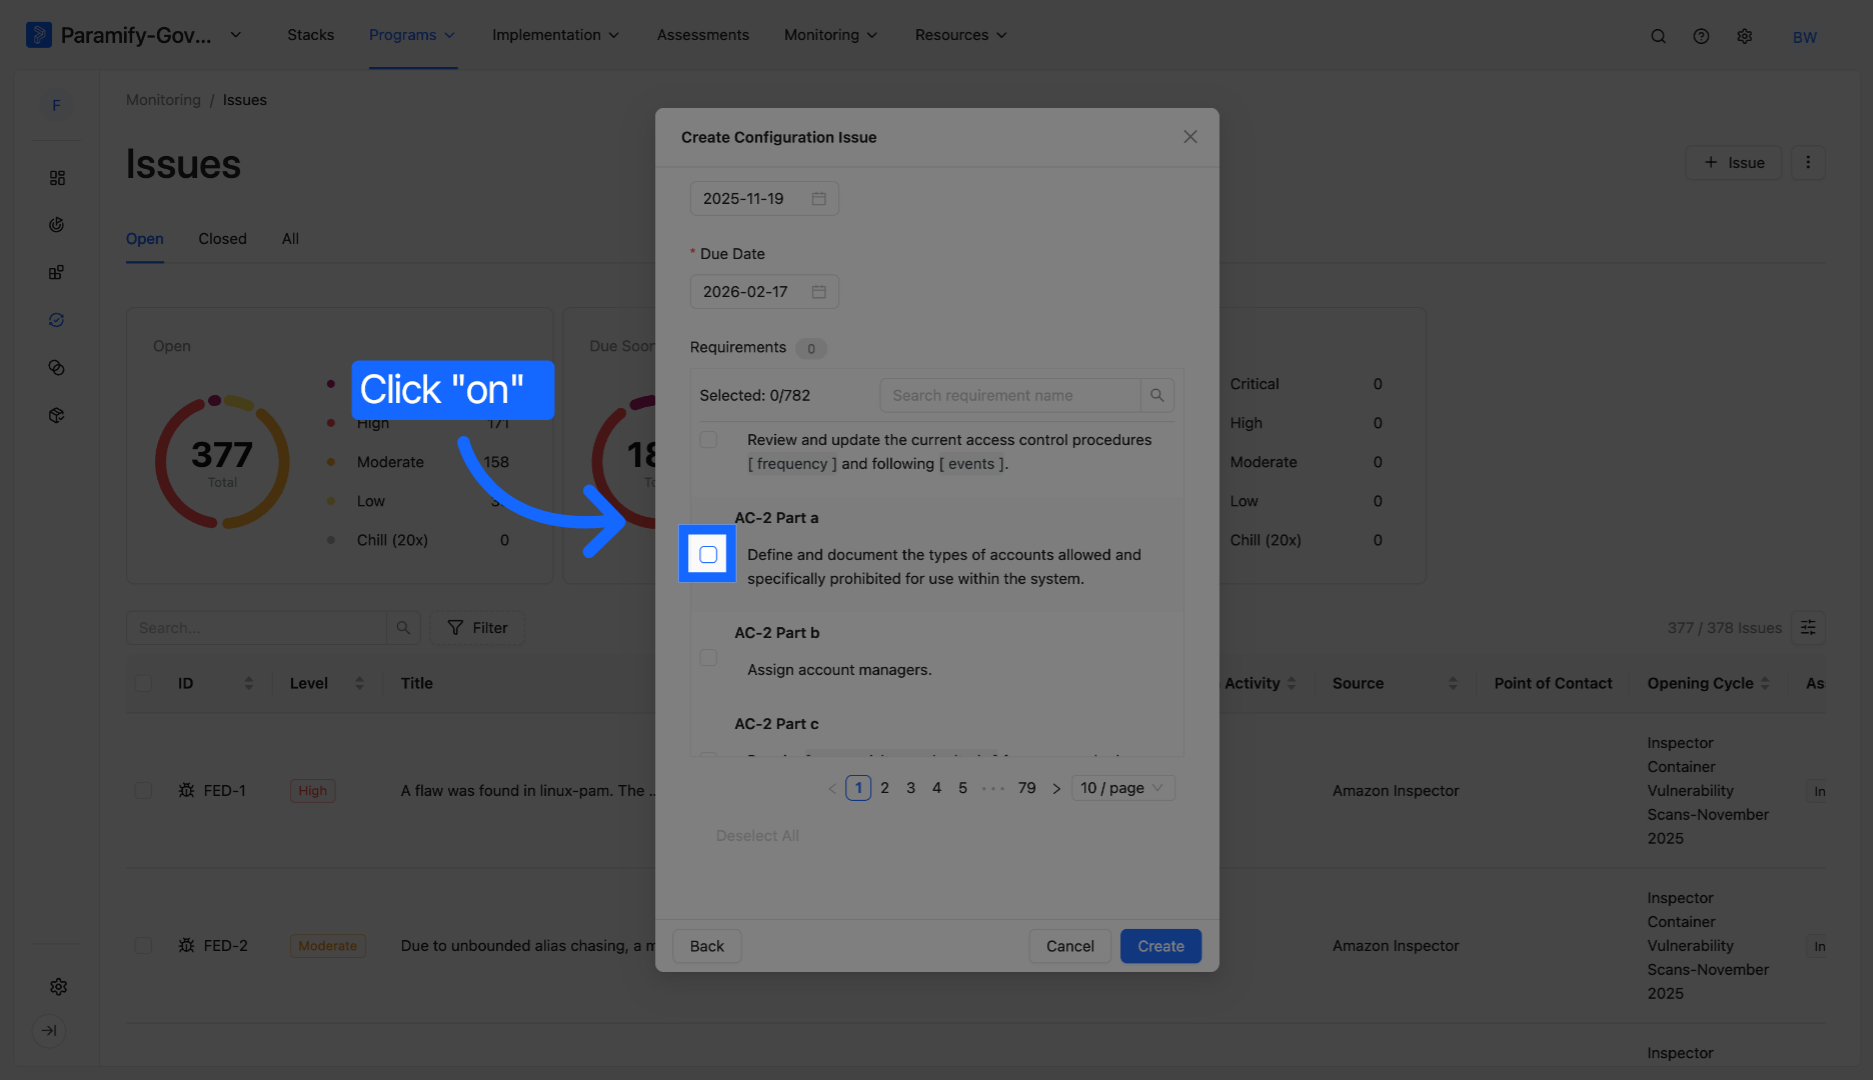The image size is (1873, 1080).
Task: Open the search icon in top bar
Action: [1658, 36]
